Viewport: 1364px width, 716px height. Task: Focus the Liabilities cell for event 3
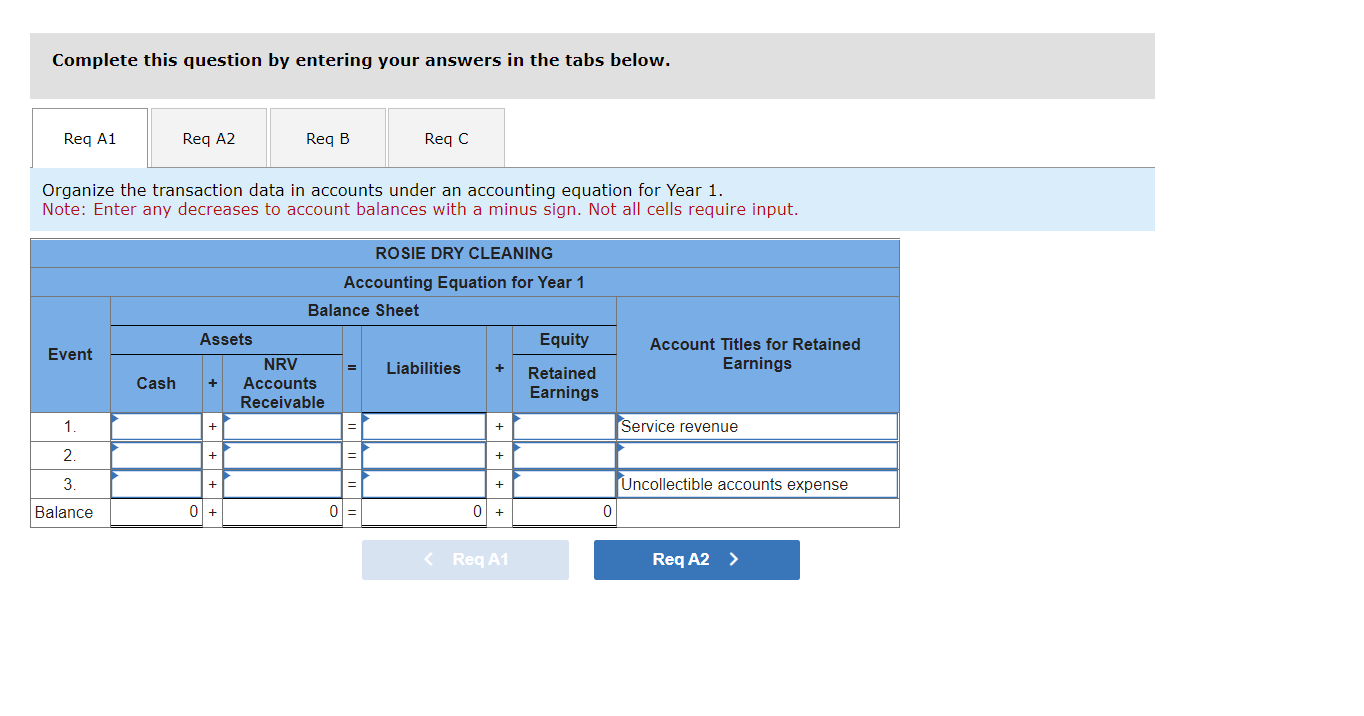pos(424,485)
